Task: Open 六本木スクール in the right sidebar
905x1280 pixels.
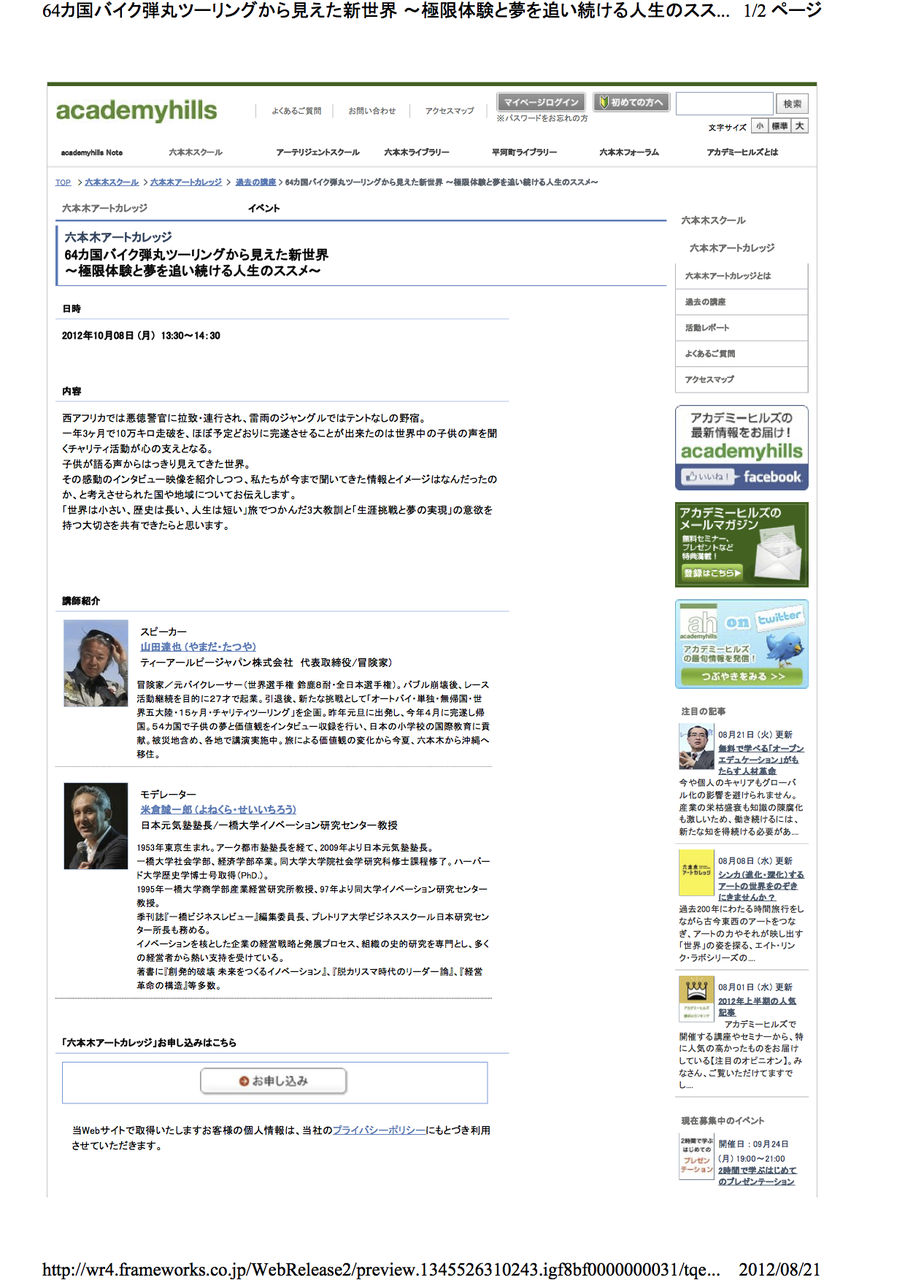Action: 713,220
